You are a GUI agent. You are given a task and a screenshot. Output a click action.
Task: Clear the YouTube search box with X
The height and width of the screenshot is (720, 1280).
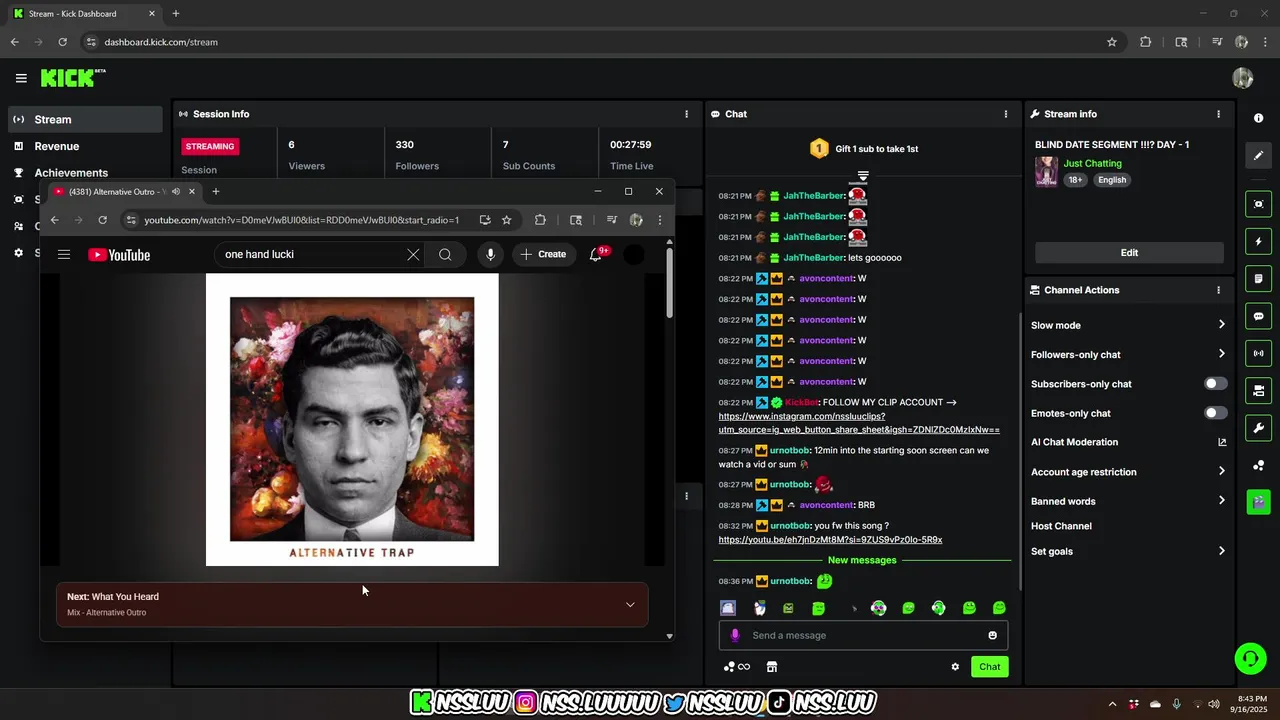click(413, 254)
